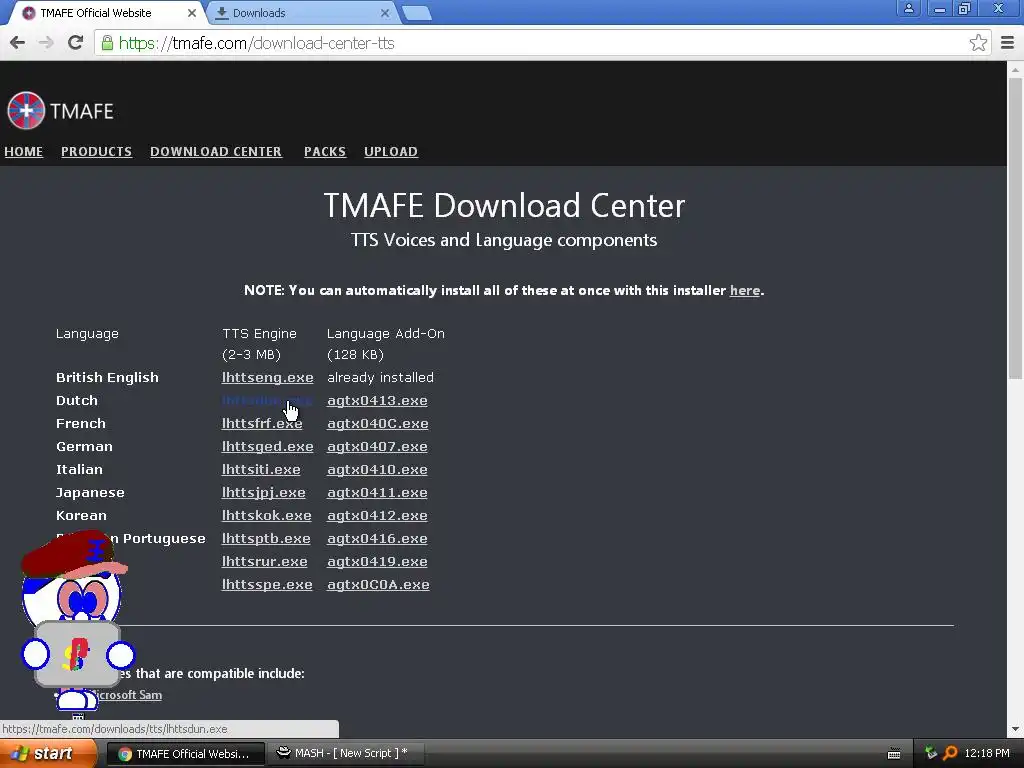This screenshot has height=768, width=1024.
Task: Click the keyboard icon in taskbar
Action: 894,754
